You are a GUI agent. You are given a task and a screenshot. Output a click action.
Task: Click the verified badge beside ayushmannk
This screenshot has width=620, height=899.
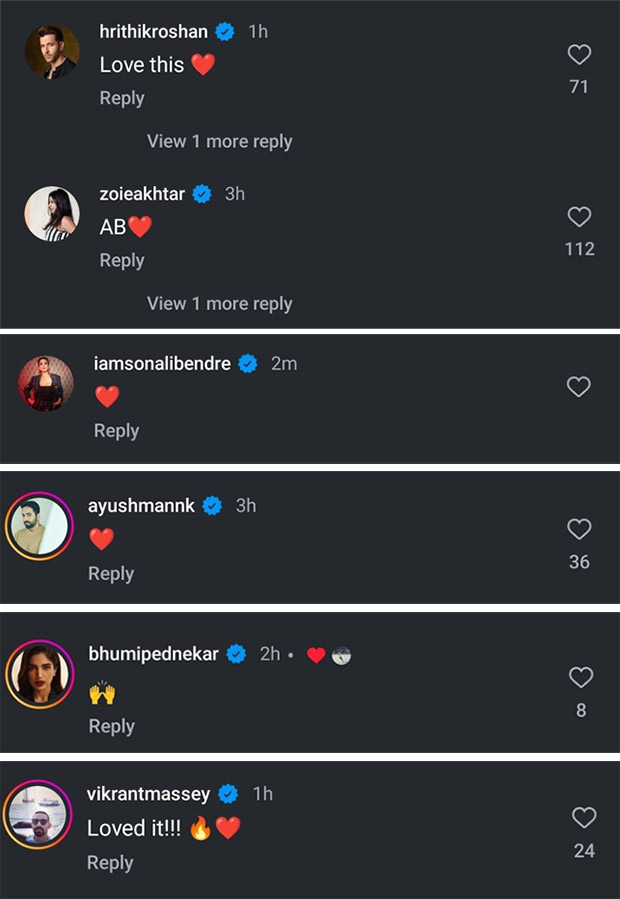pyautogui.click(x=211, y=506)
